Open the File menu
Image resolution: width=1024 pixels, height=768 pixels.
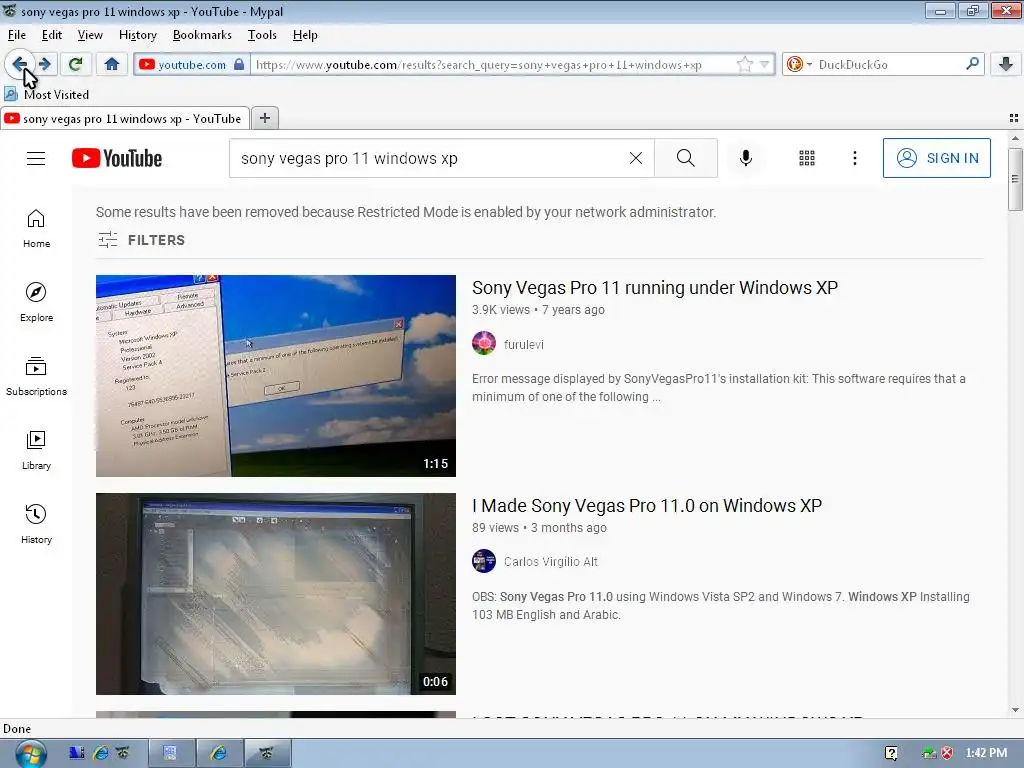(x=17, y=35)
